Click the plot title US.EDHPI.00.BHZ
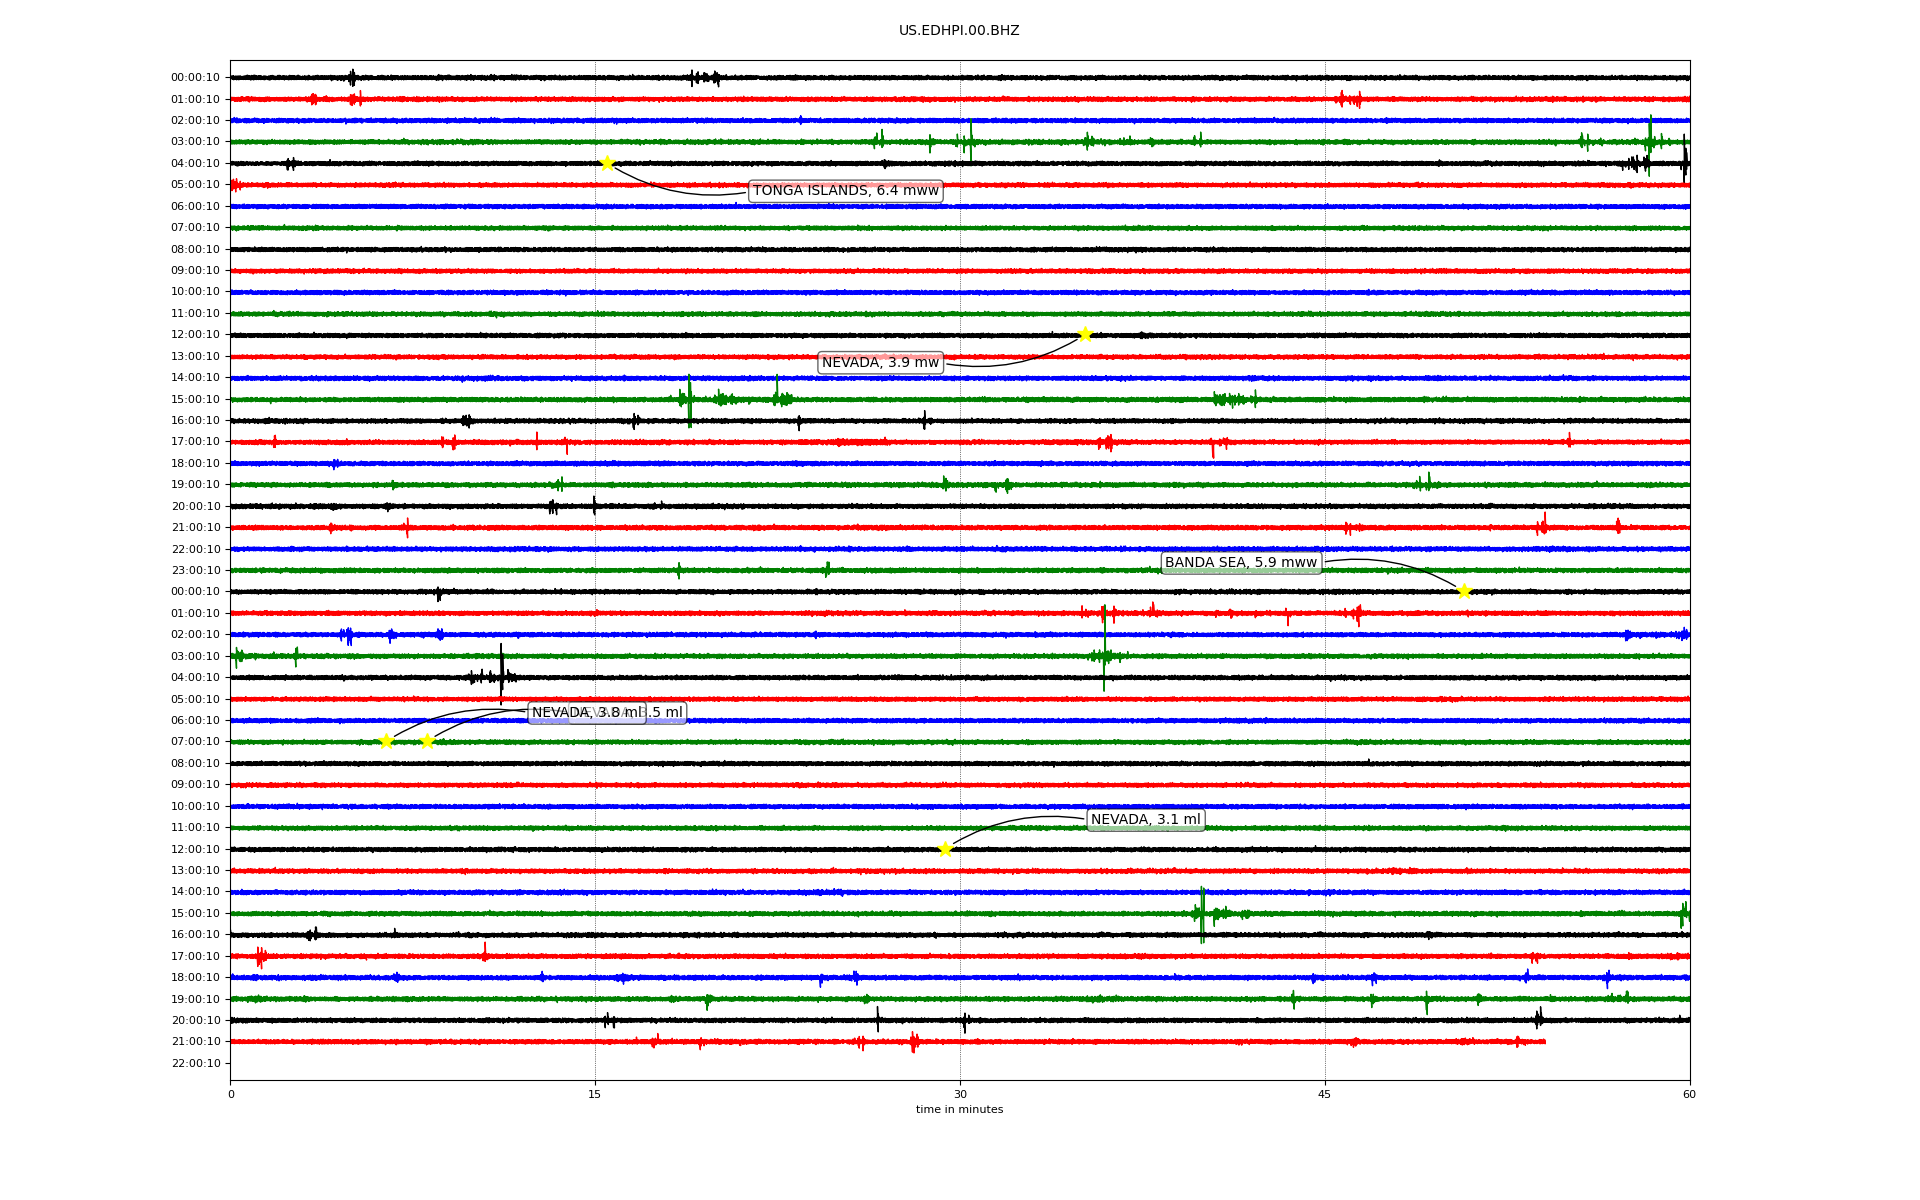 click(959, 31)
